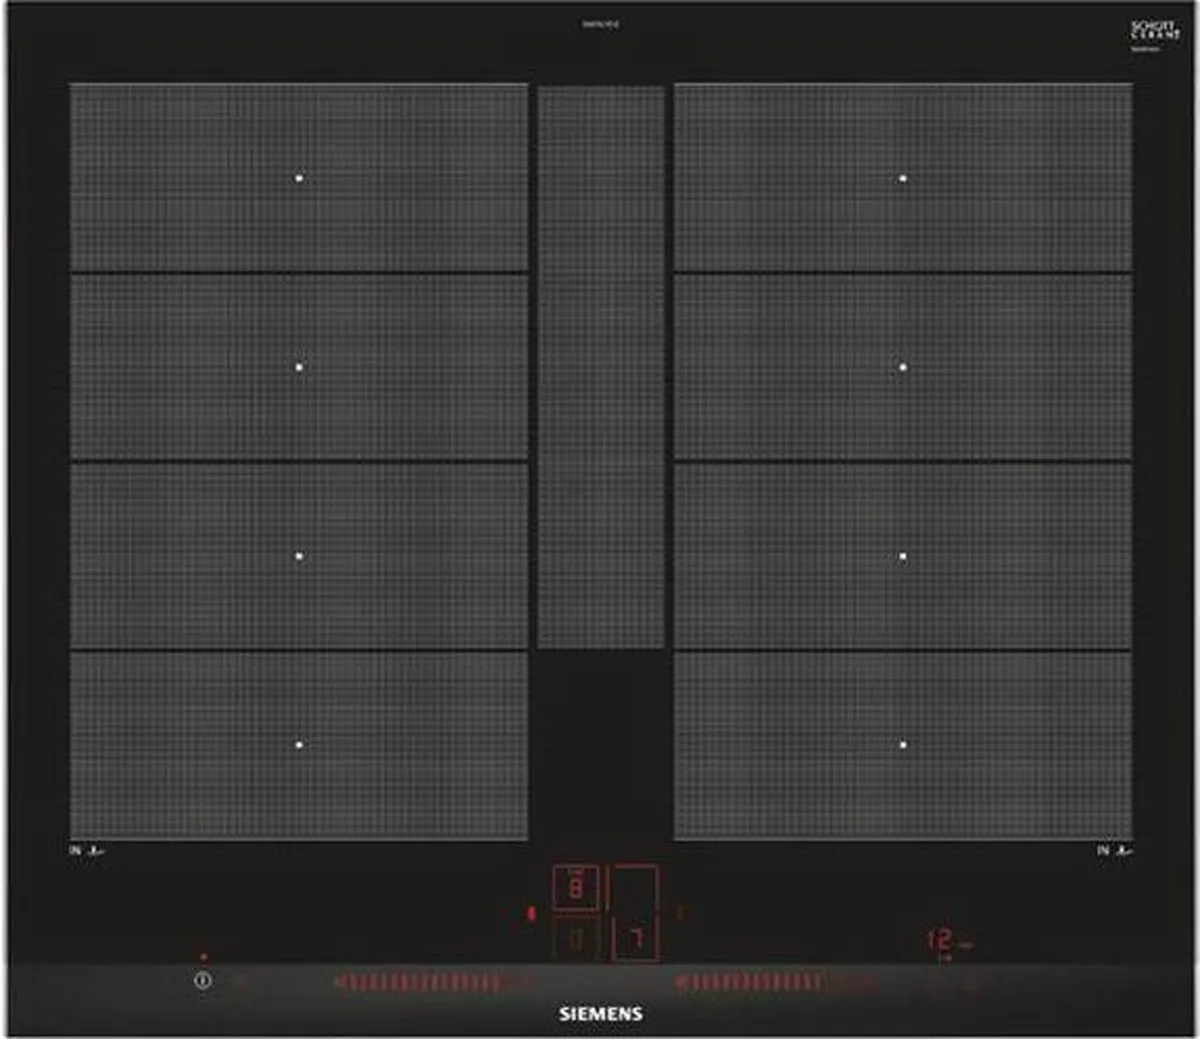Tap the top-right cooking zone center dot
This screenshot has width=1200, height=1039.
pyautogui.click(x=903, y=178)
